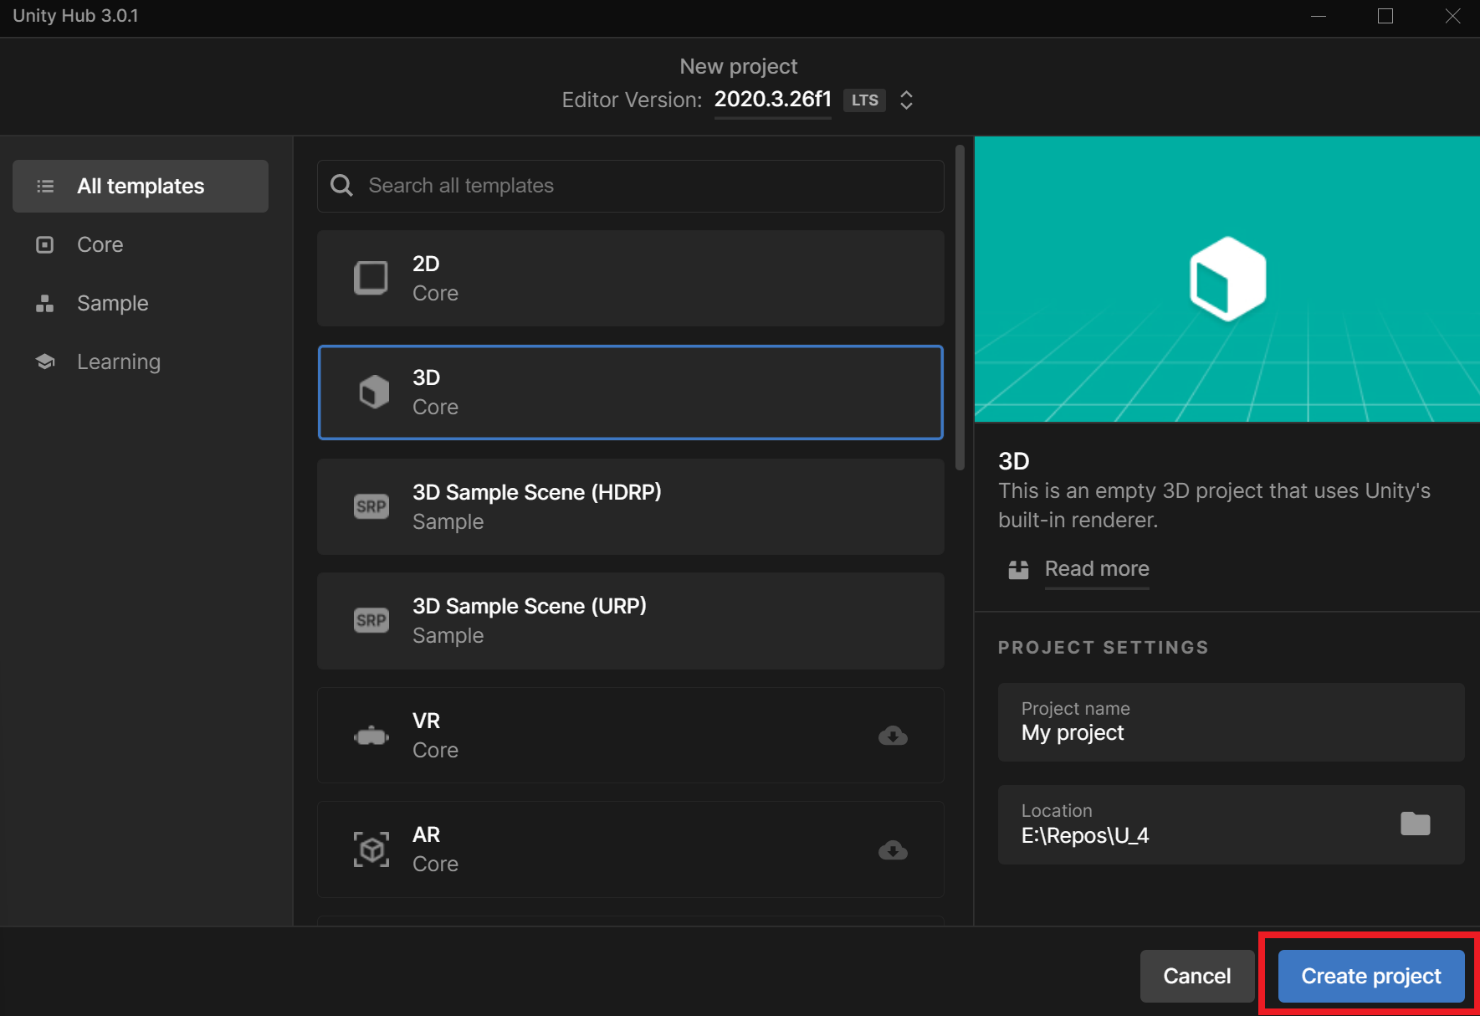The image size is (1480, 1016).
Task: Select the 3D Core template
Action: pos(631,392)
